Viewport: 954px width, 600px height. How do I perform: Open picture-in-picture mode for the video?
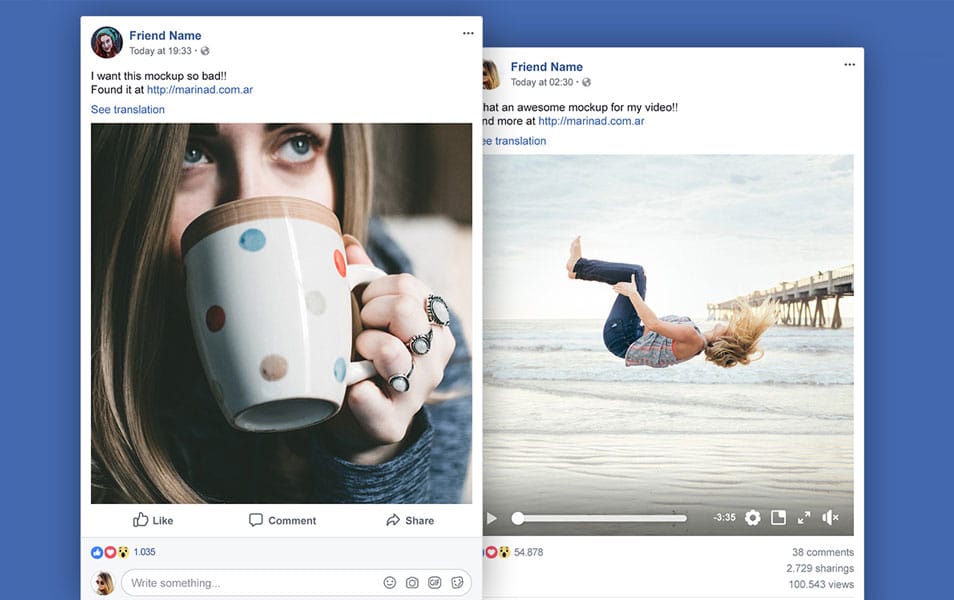click(777, 518)
